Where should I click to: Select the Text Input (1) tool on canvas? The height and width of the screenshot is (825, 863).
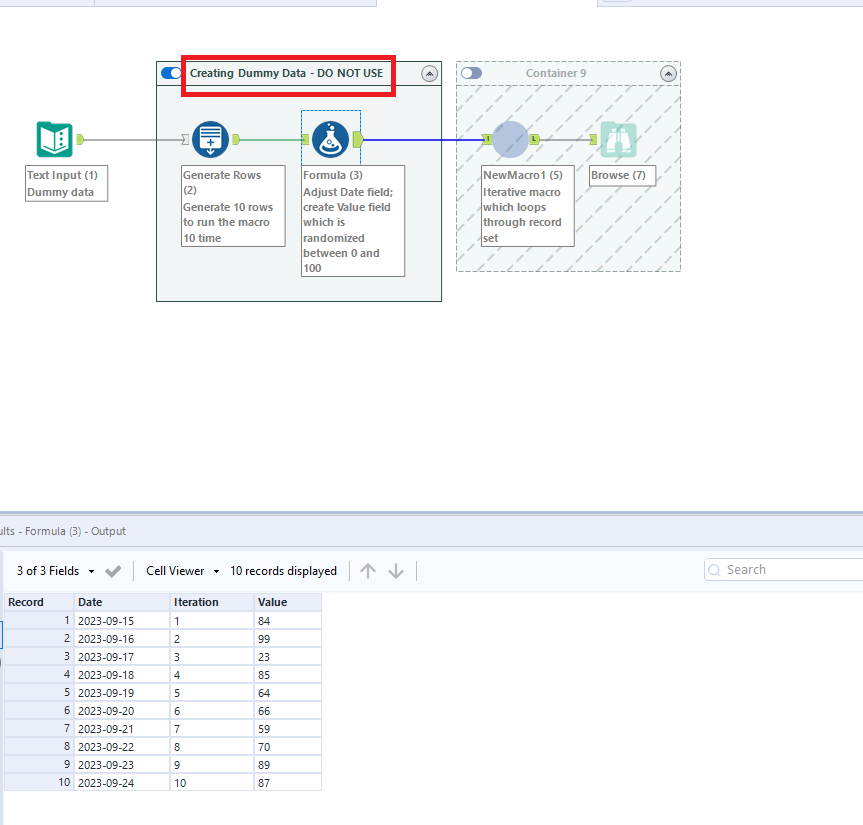click(x=53, y=139)
